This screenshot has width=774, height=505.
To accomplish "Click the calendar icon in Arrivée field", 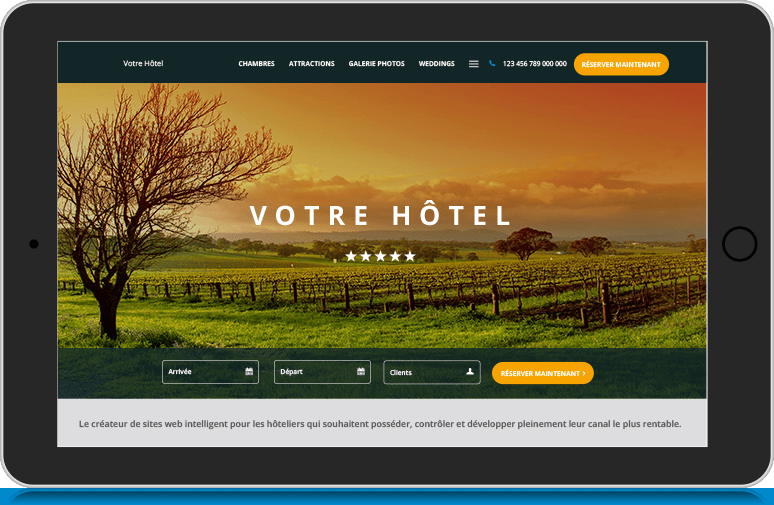I will [x=249, y=371].
